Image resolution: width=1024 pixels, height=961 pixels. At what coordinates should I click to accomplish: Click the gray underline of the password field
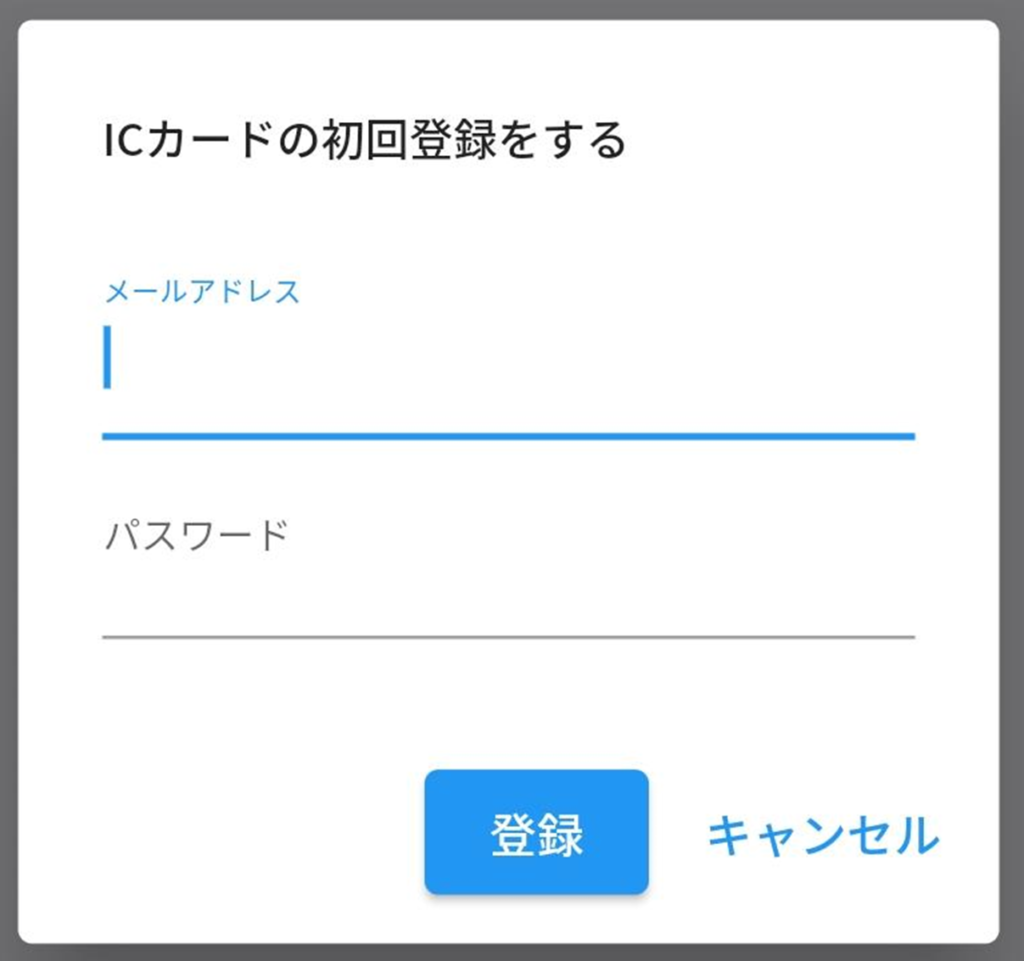coord(508,636)
